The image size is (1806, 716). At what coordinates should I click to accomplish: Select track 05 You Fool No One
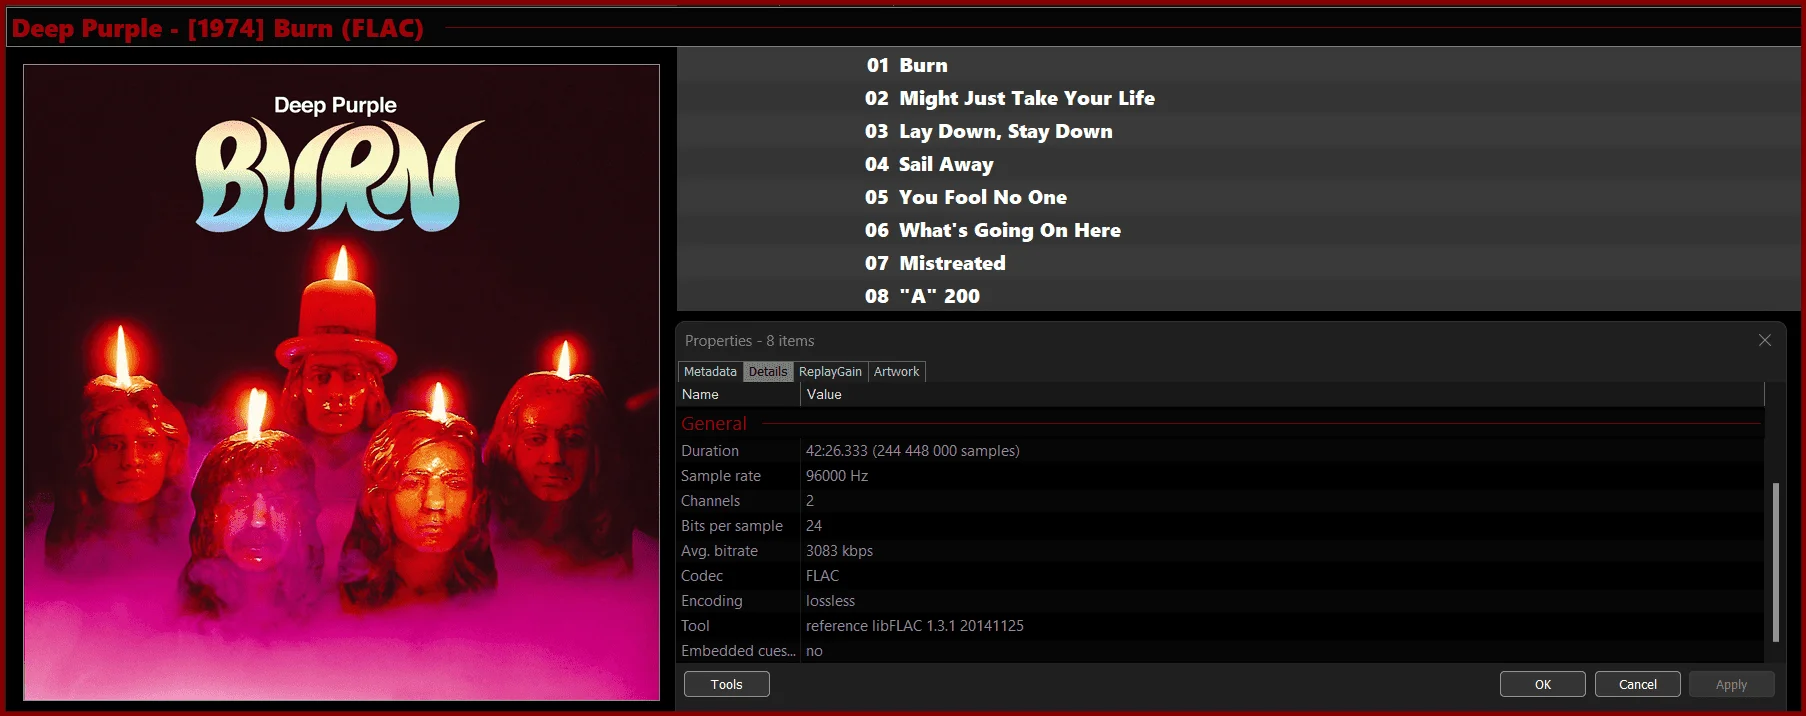tap(1238, 197)
